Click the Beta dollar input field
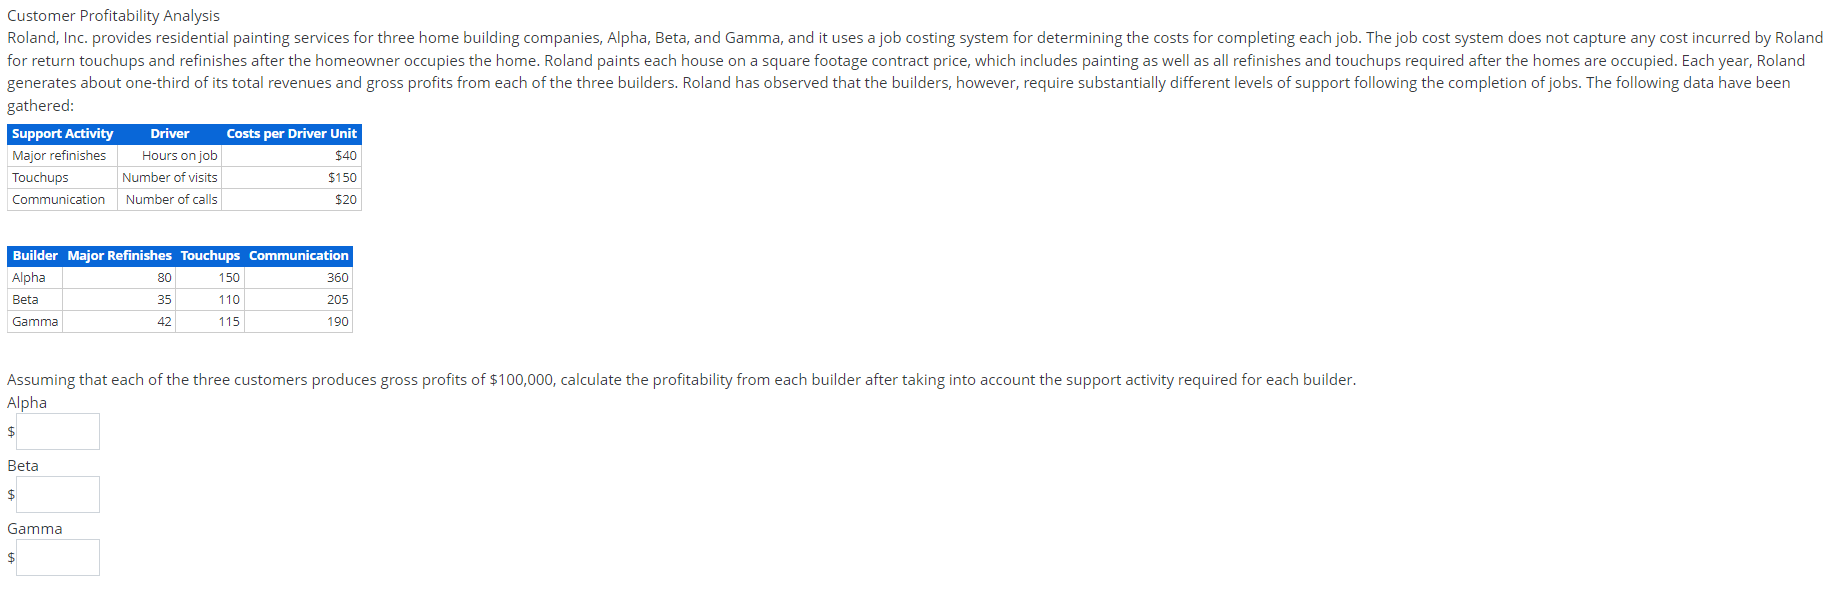The width and height of the screenshot is (1846, 590). 57,494
